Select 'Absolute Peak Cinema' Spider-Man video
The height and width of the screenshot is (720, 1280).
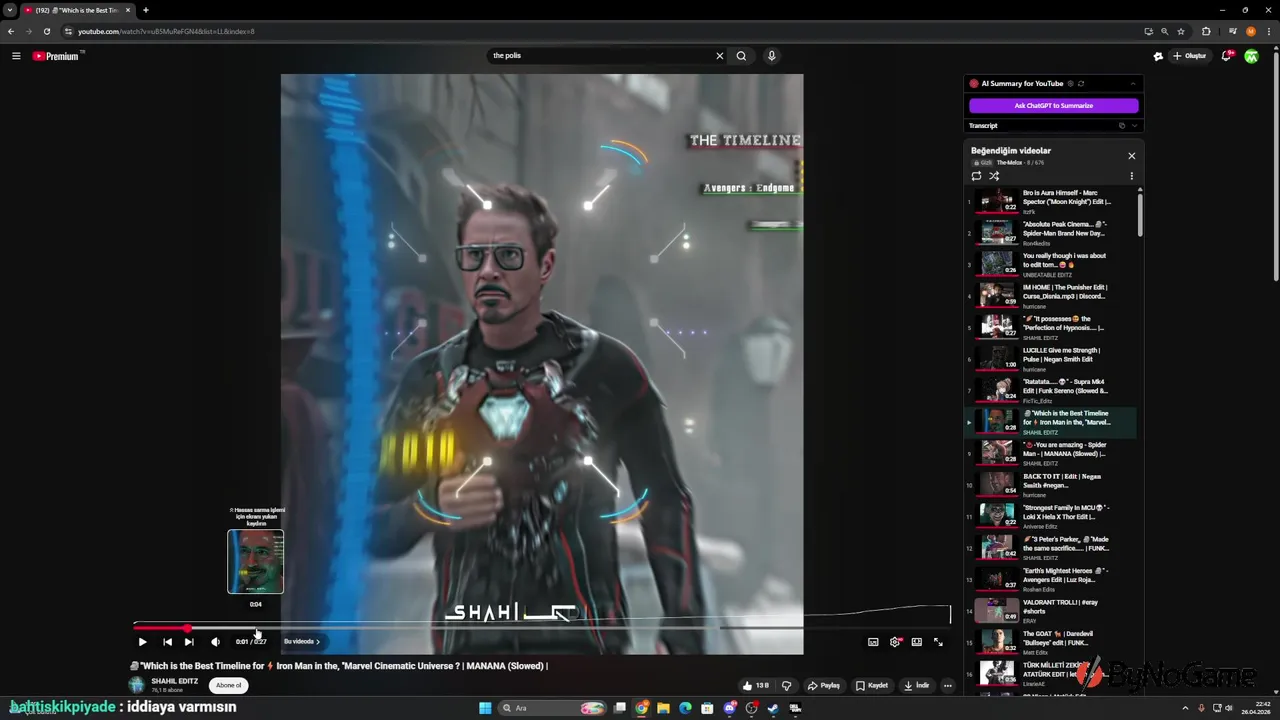[1050, 233]
